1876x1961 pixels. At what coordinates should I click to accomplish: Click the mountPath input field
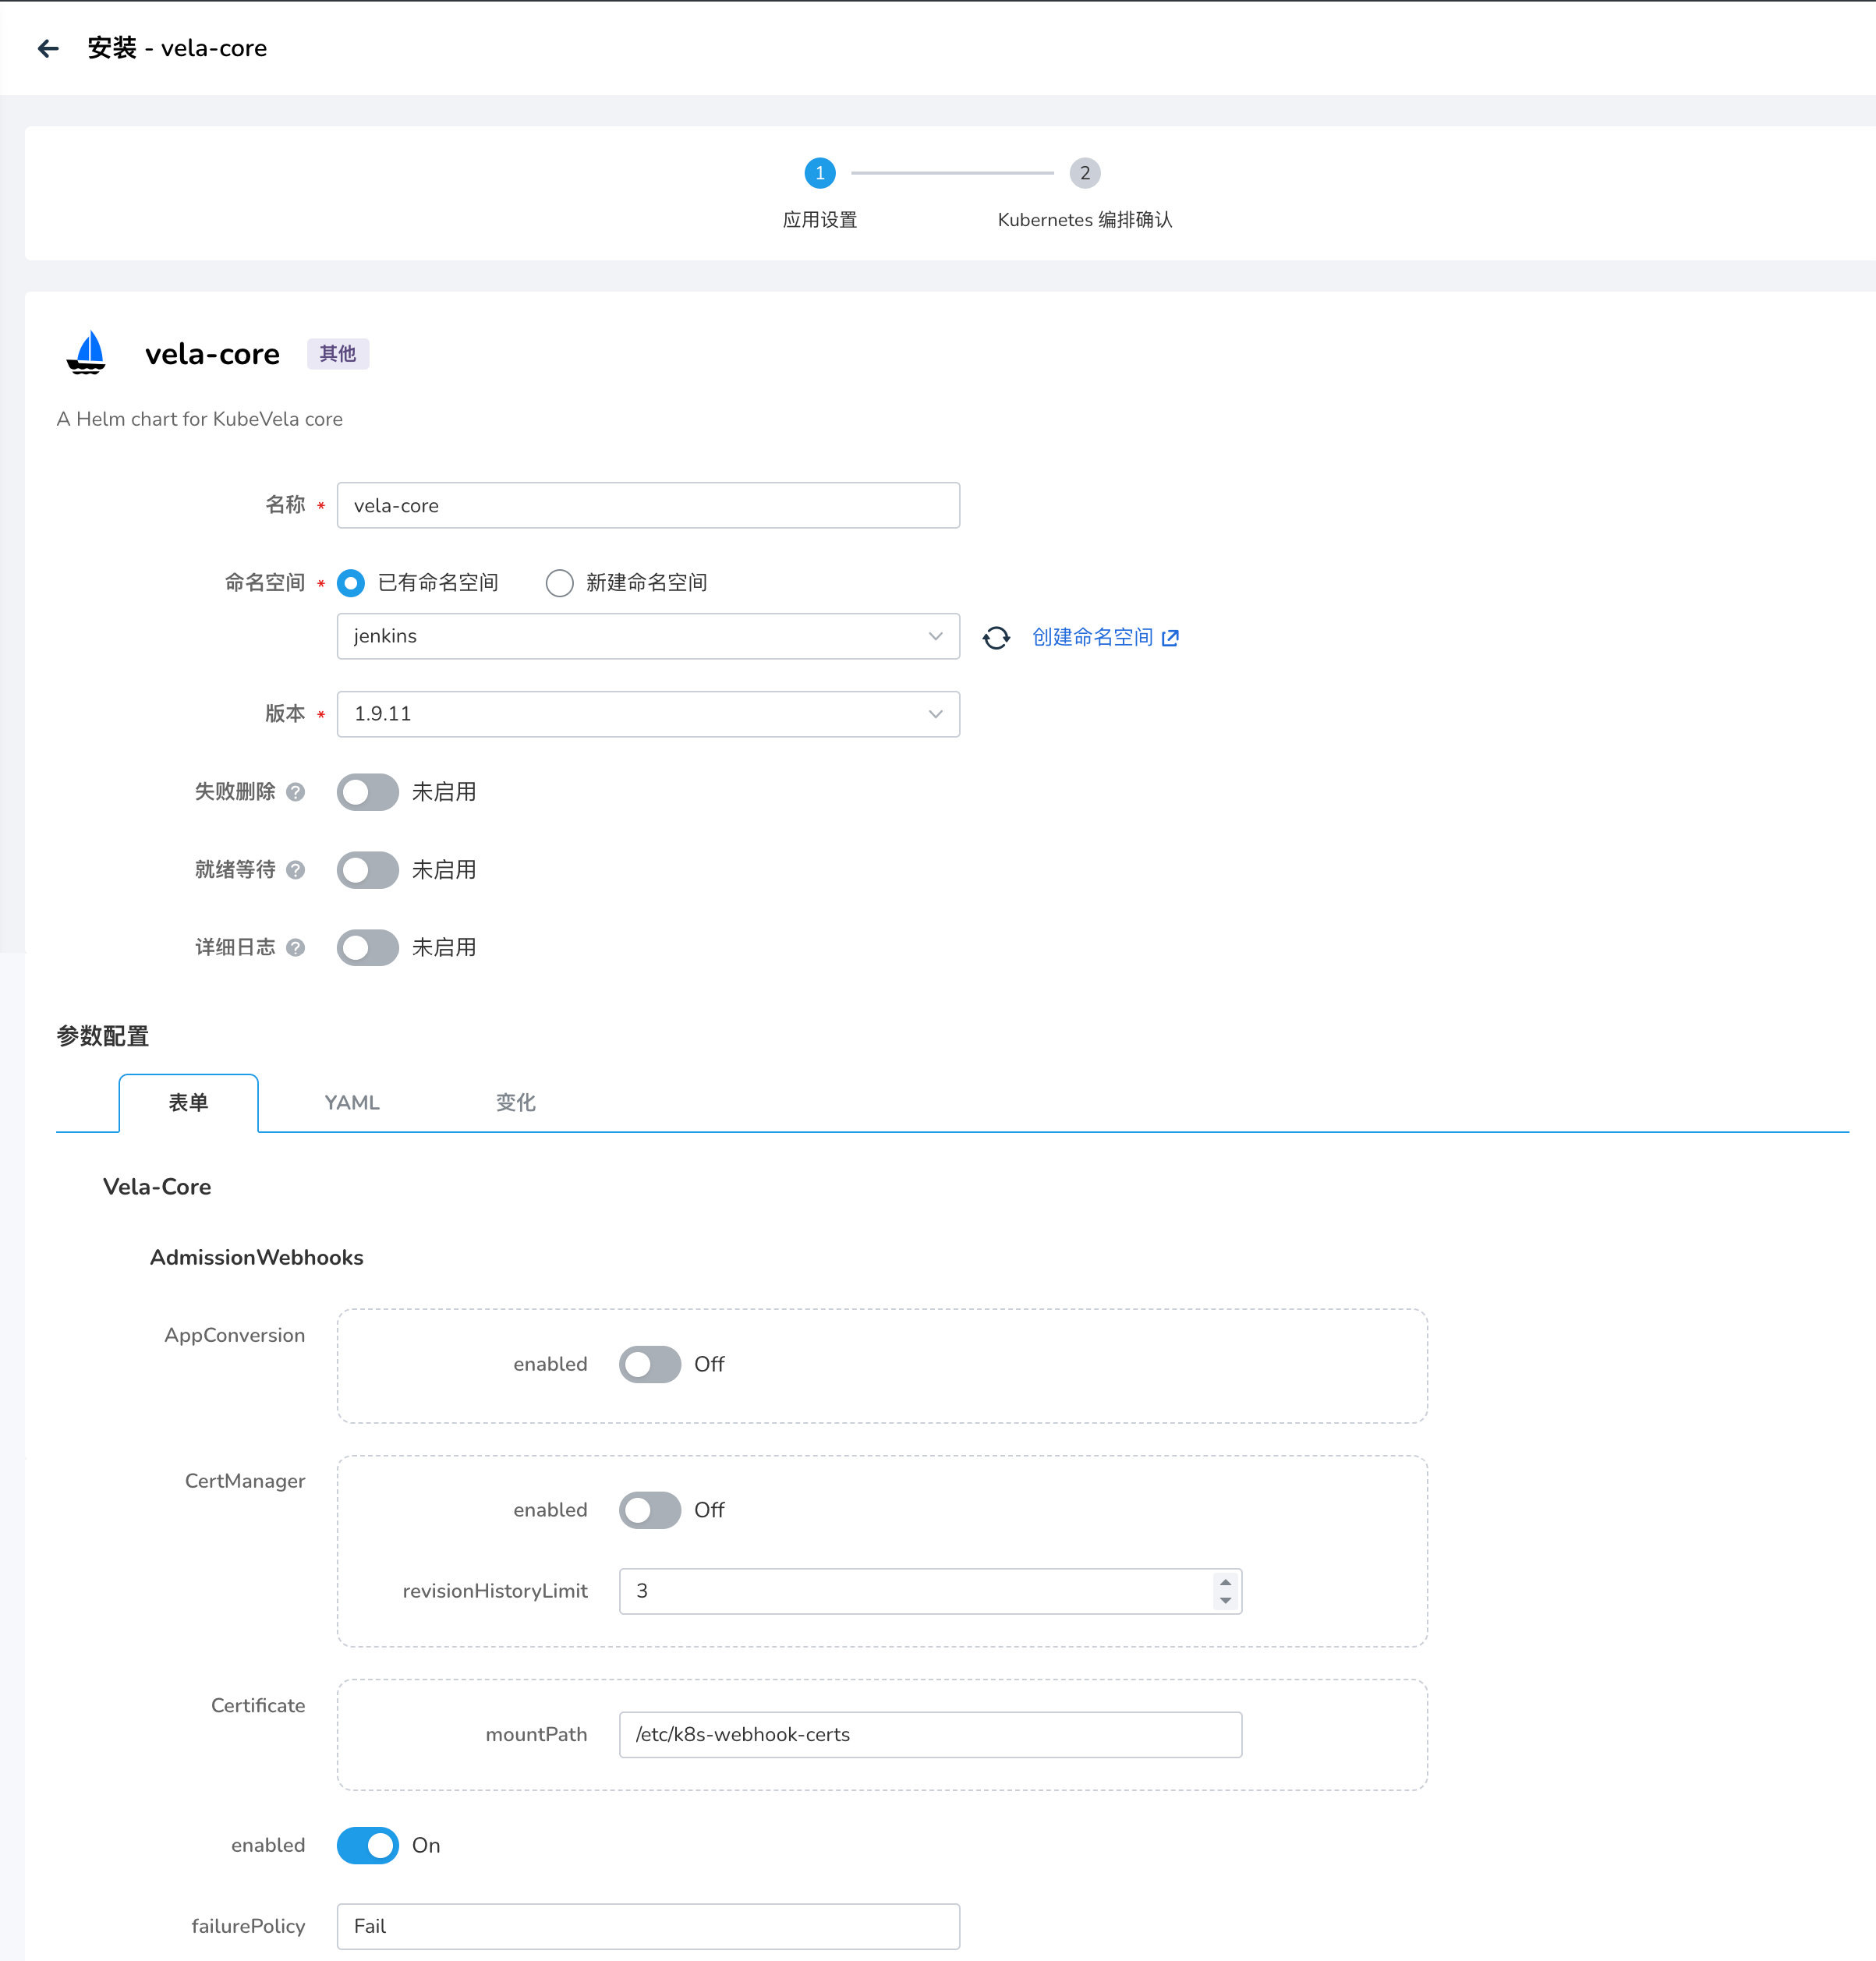[x=930, y=1734]
